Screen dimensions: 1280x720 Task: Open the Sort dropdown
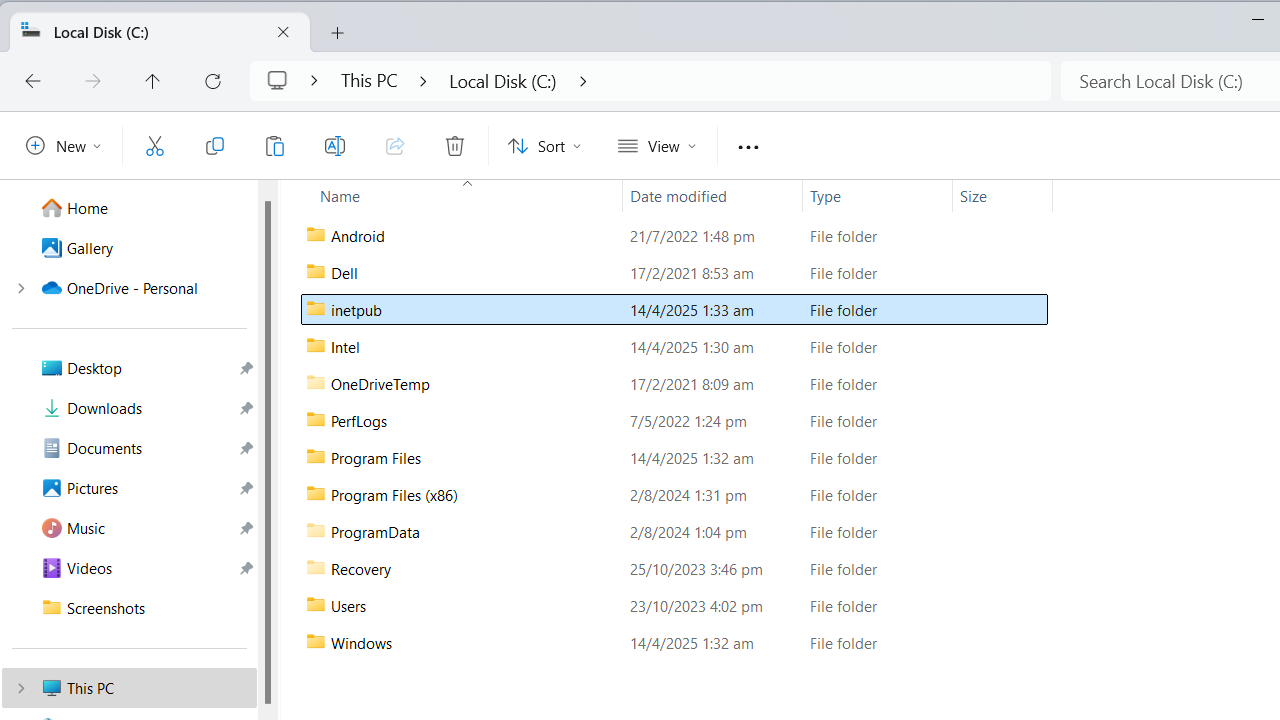tap(544, 146)
